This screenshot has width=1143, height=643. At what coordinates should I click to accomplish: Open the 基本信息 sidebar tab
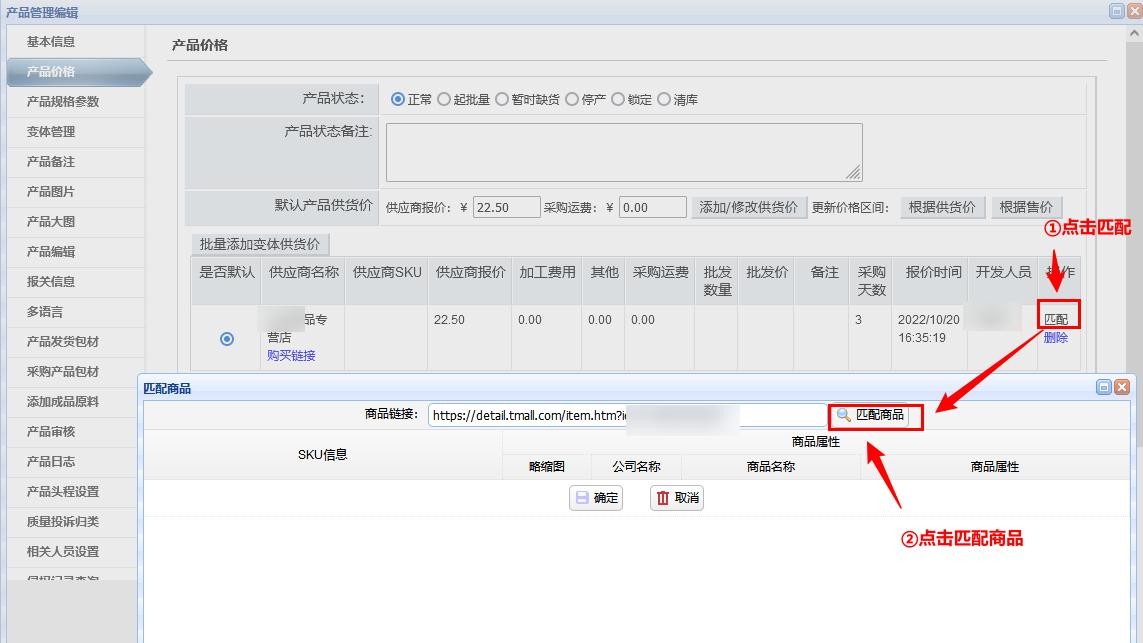point(51,42)
